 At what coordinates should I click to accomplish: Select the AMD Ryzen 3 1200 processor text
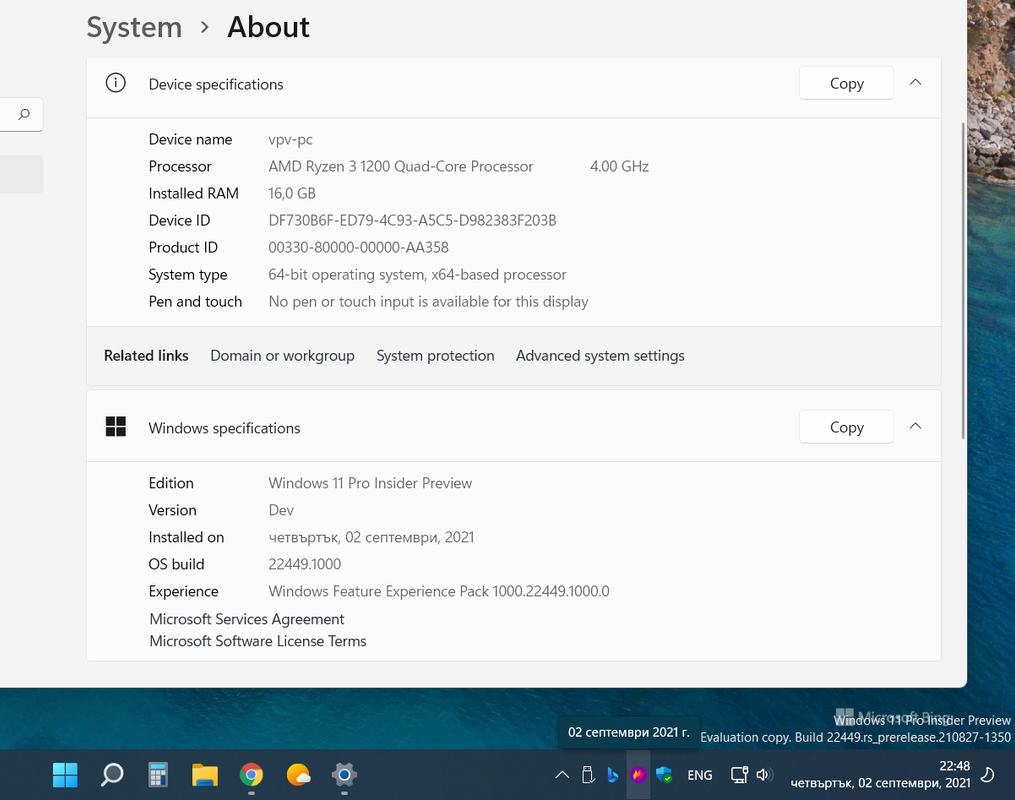tap(401, 166)
